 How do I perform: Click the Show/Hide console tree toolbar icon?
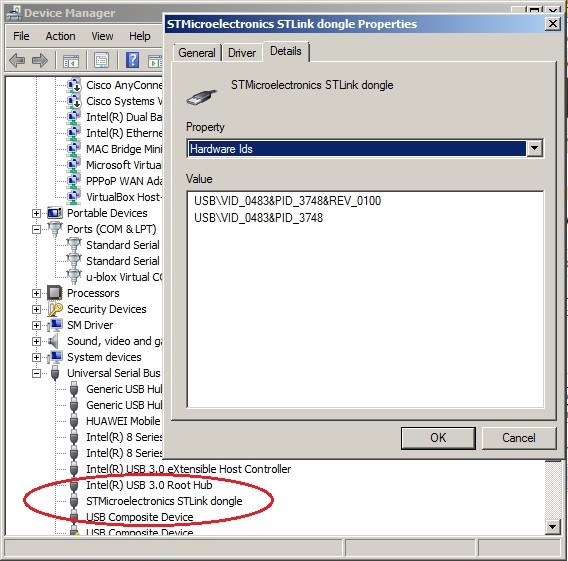(x=71, y=60)
